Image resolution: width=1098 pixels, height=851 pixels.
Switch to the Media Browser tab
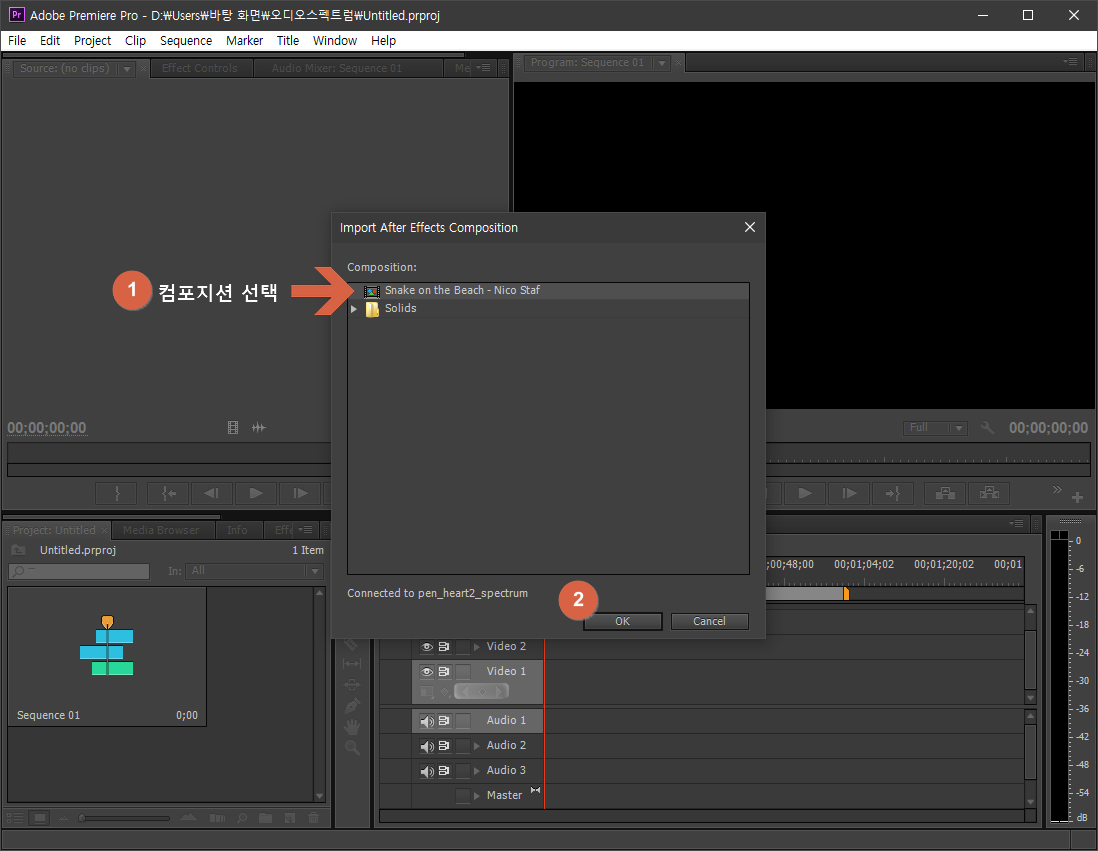(161, 530)
